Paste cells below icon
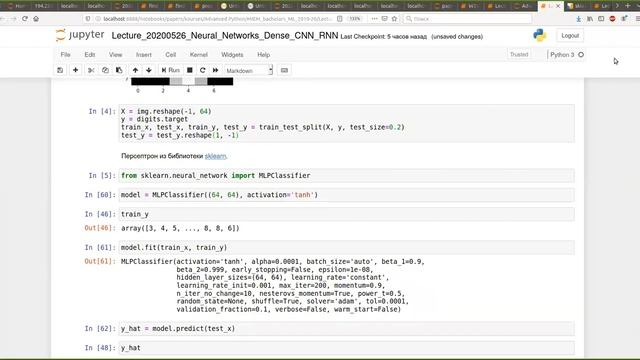 (x=119, y=70)
